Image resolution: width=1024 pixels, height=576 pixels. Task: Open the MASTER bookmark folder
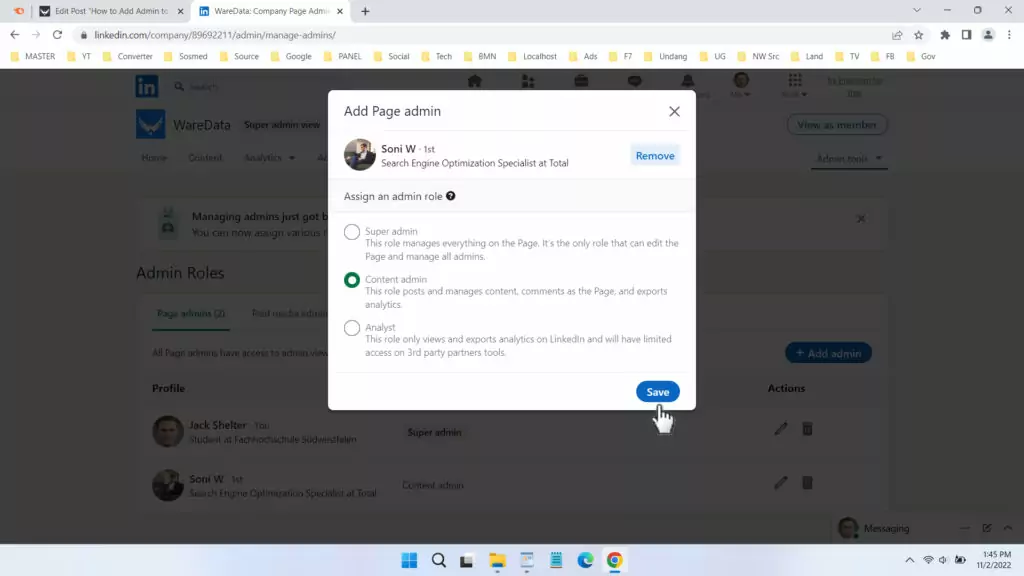pyautogui.click(x=33, y=56)
